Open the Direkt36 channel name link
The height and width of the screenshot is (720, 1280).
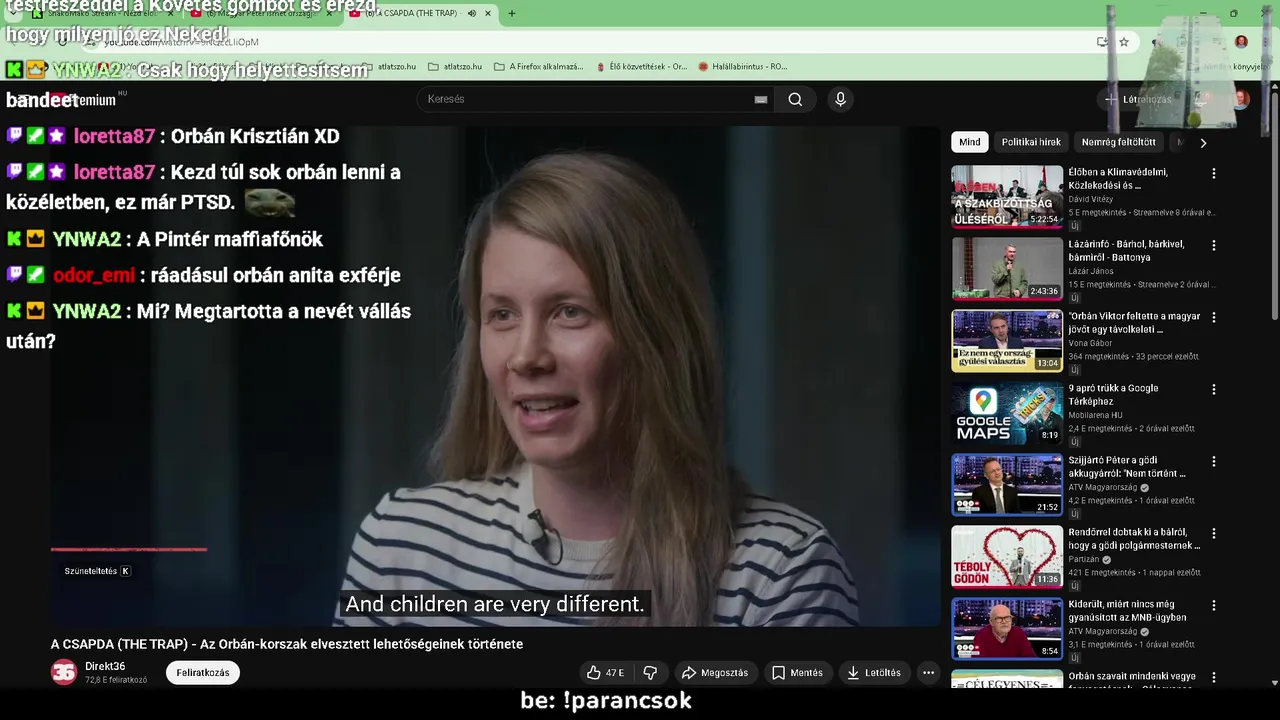click(x=105, y=667)
